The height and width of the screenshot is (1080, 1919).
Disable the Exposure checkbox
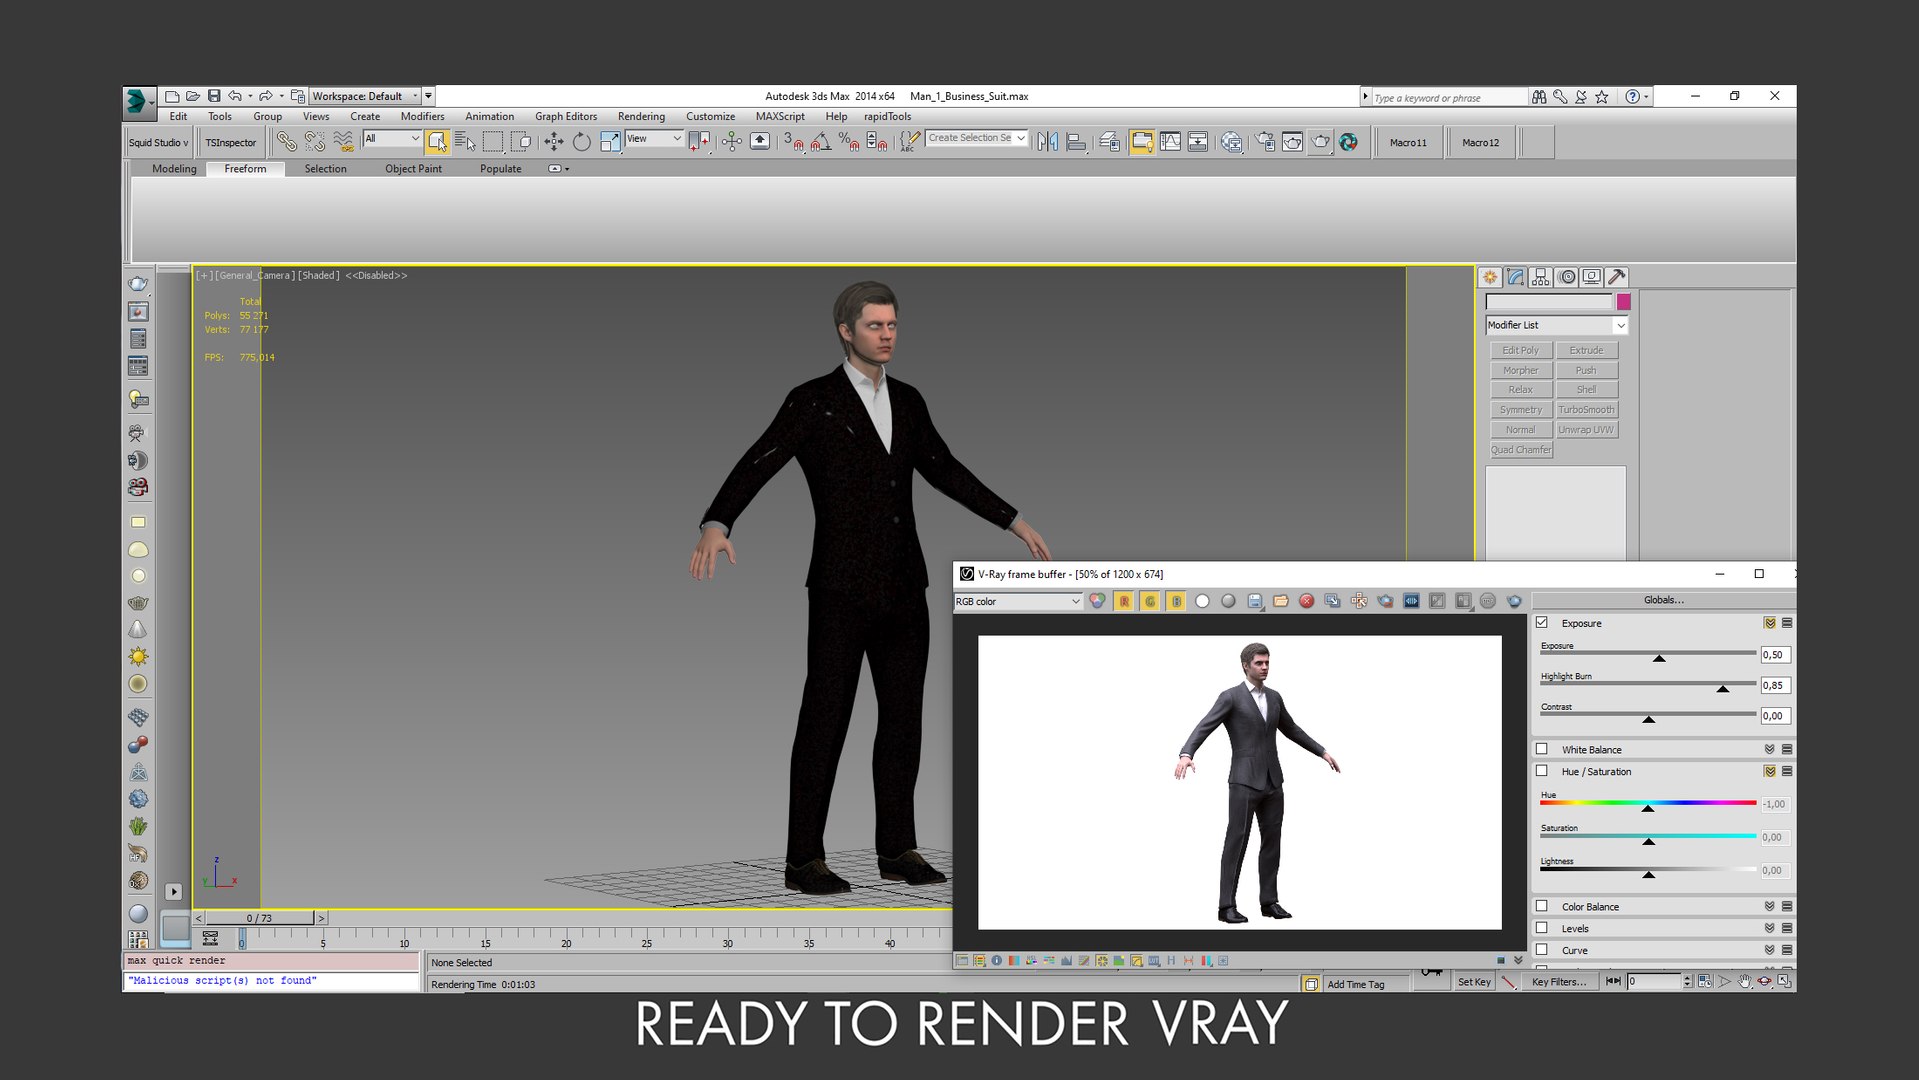coord(1542,622)
